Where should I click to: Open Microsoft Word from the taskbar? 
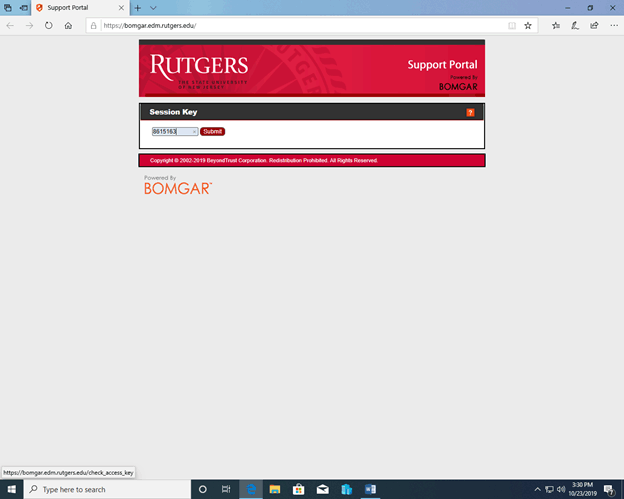370,489
